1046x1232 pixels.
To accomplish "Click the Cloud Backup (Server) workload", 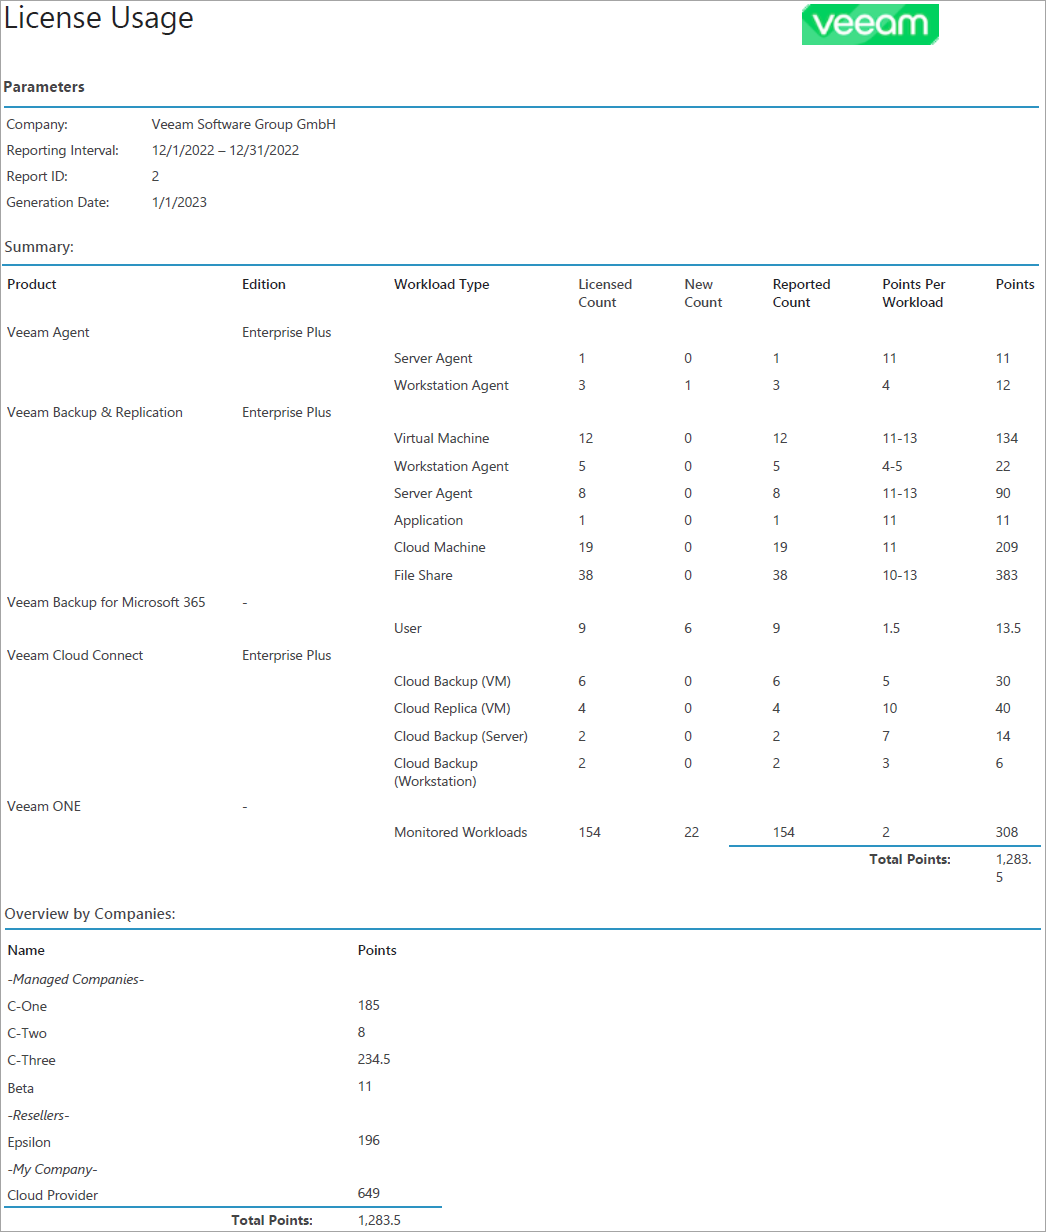I will 461,736.
